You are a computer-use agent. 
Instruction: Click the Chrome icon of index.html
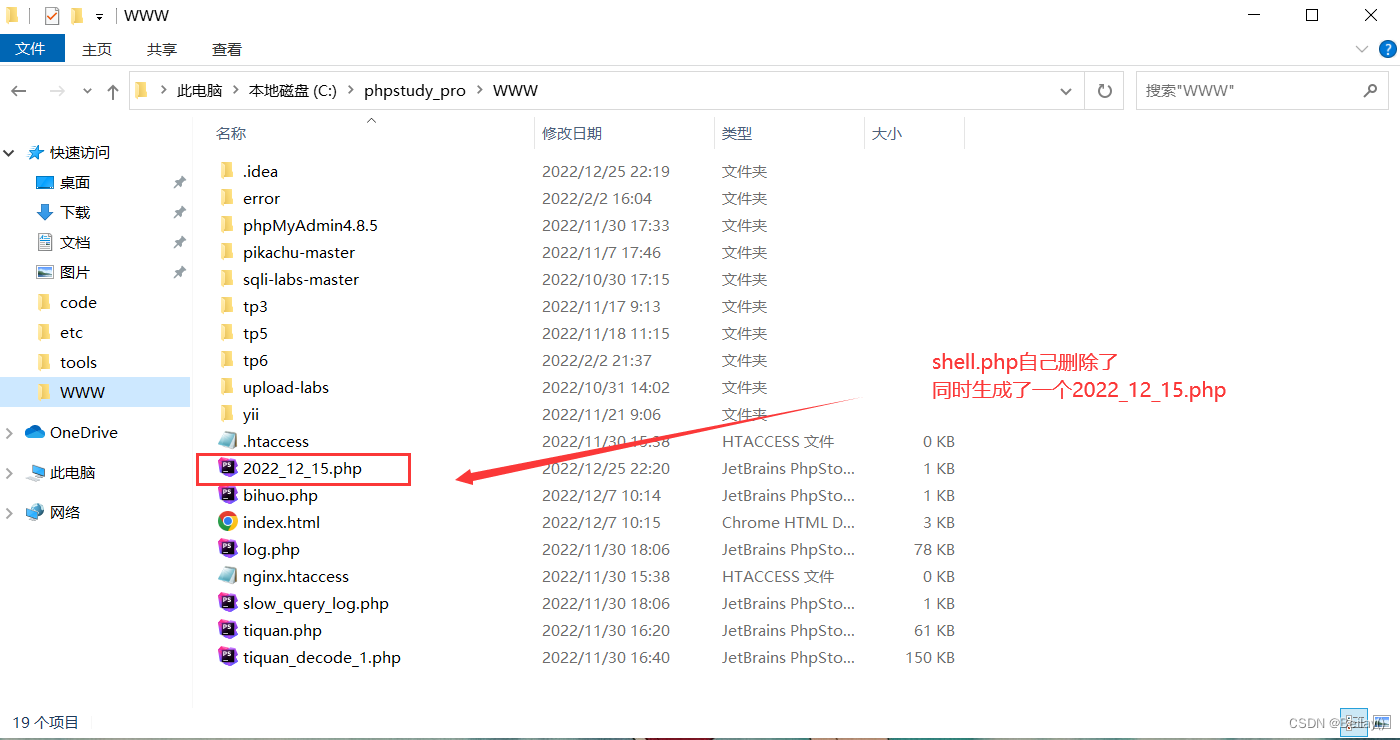tap(227, 521)
